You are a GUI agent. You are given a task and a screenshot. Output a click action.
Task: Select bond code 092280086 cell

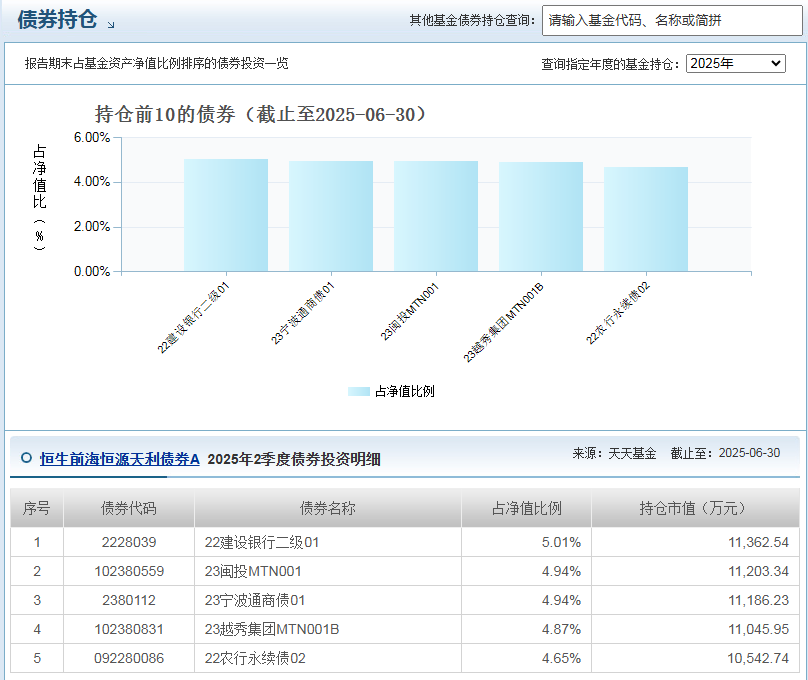[x=129, y=658]
